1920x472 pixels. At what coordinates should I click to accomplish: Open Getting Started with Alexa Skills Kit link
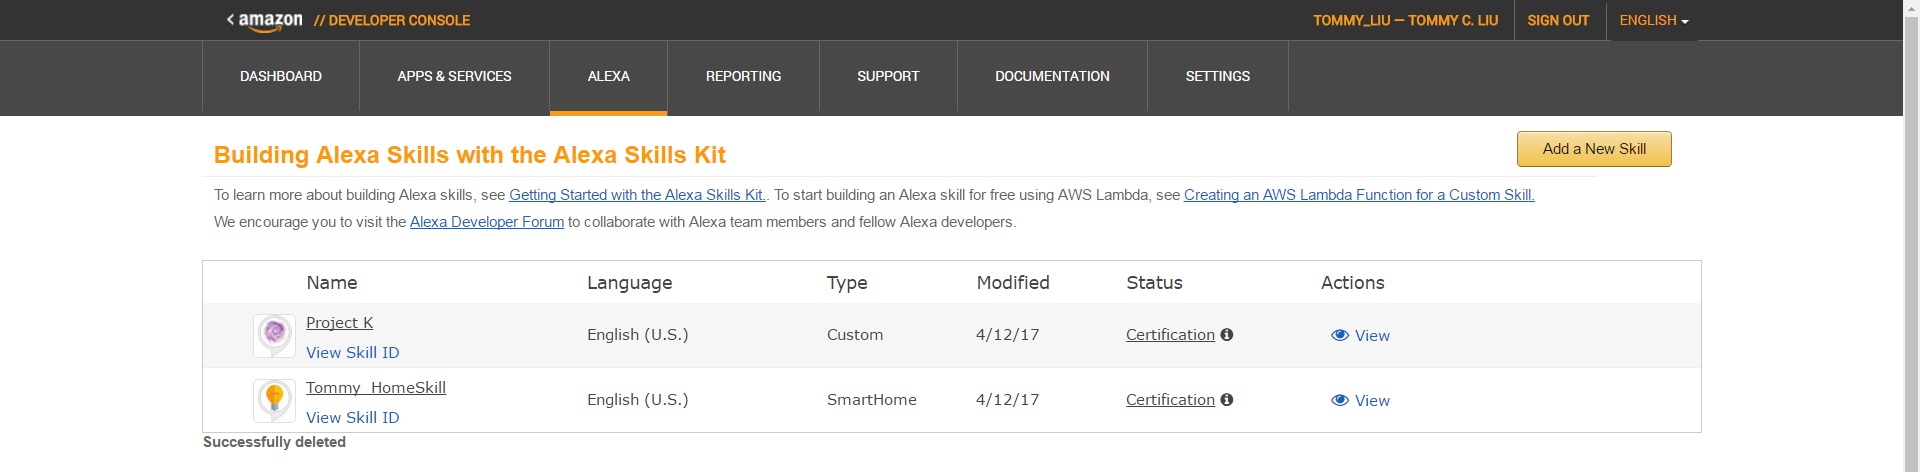(637, 196)
